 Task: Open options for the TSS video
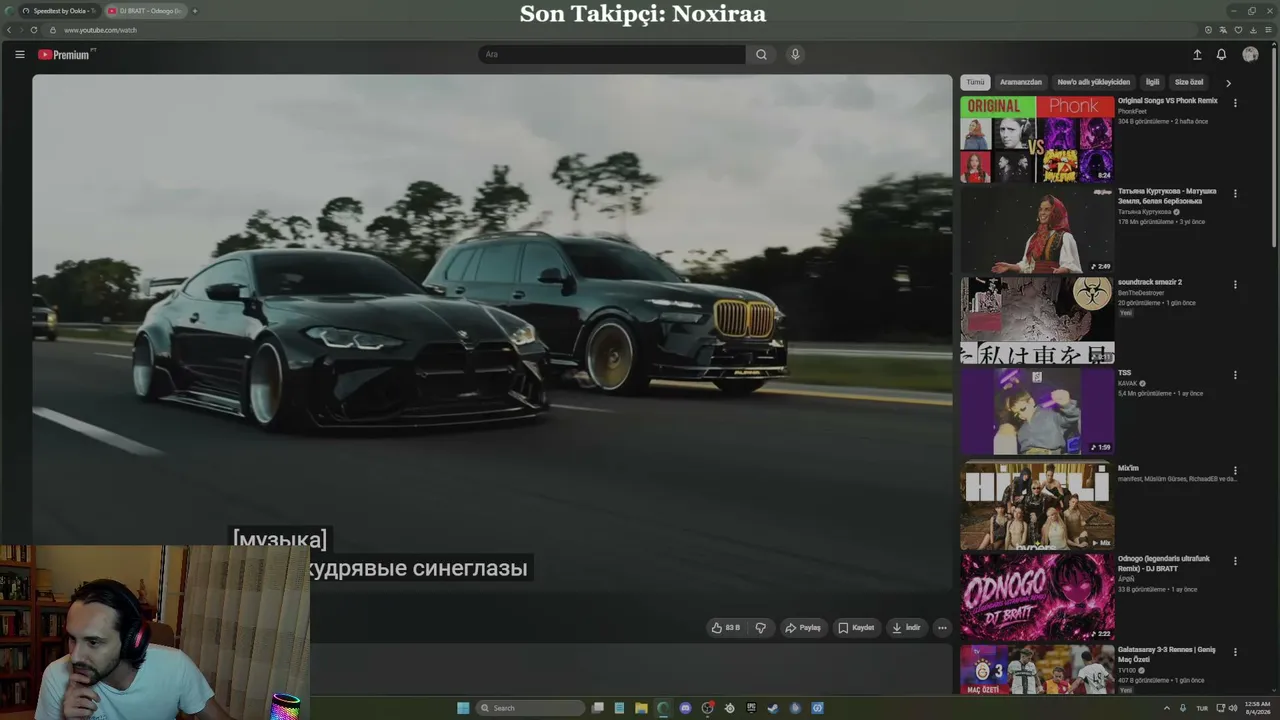(x=1235, y=375)
